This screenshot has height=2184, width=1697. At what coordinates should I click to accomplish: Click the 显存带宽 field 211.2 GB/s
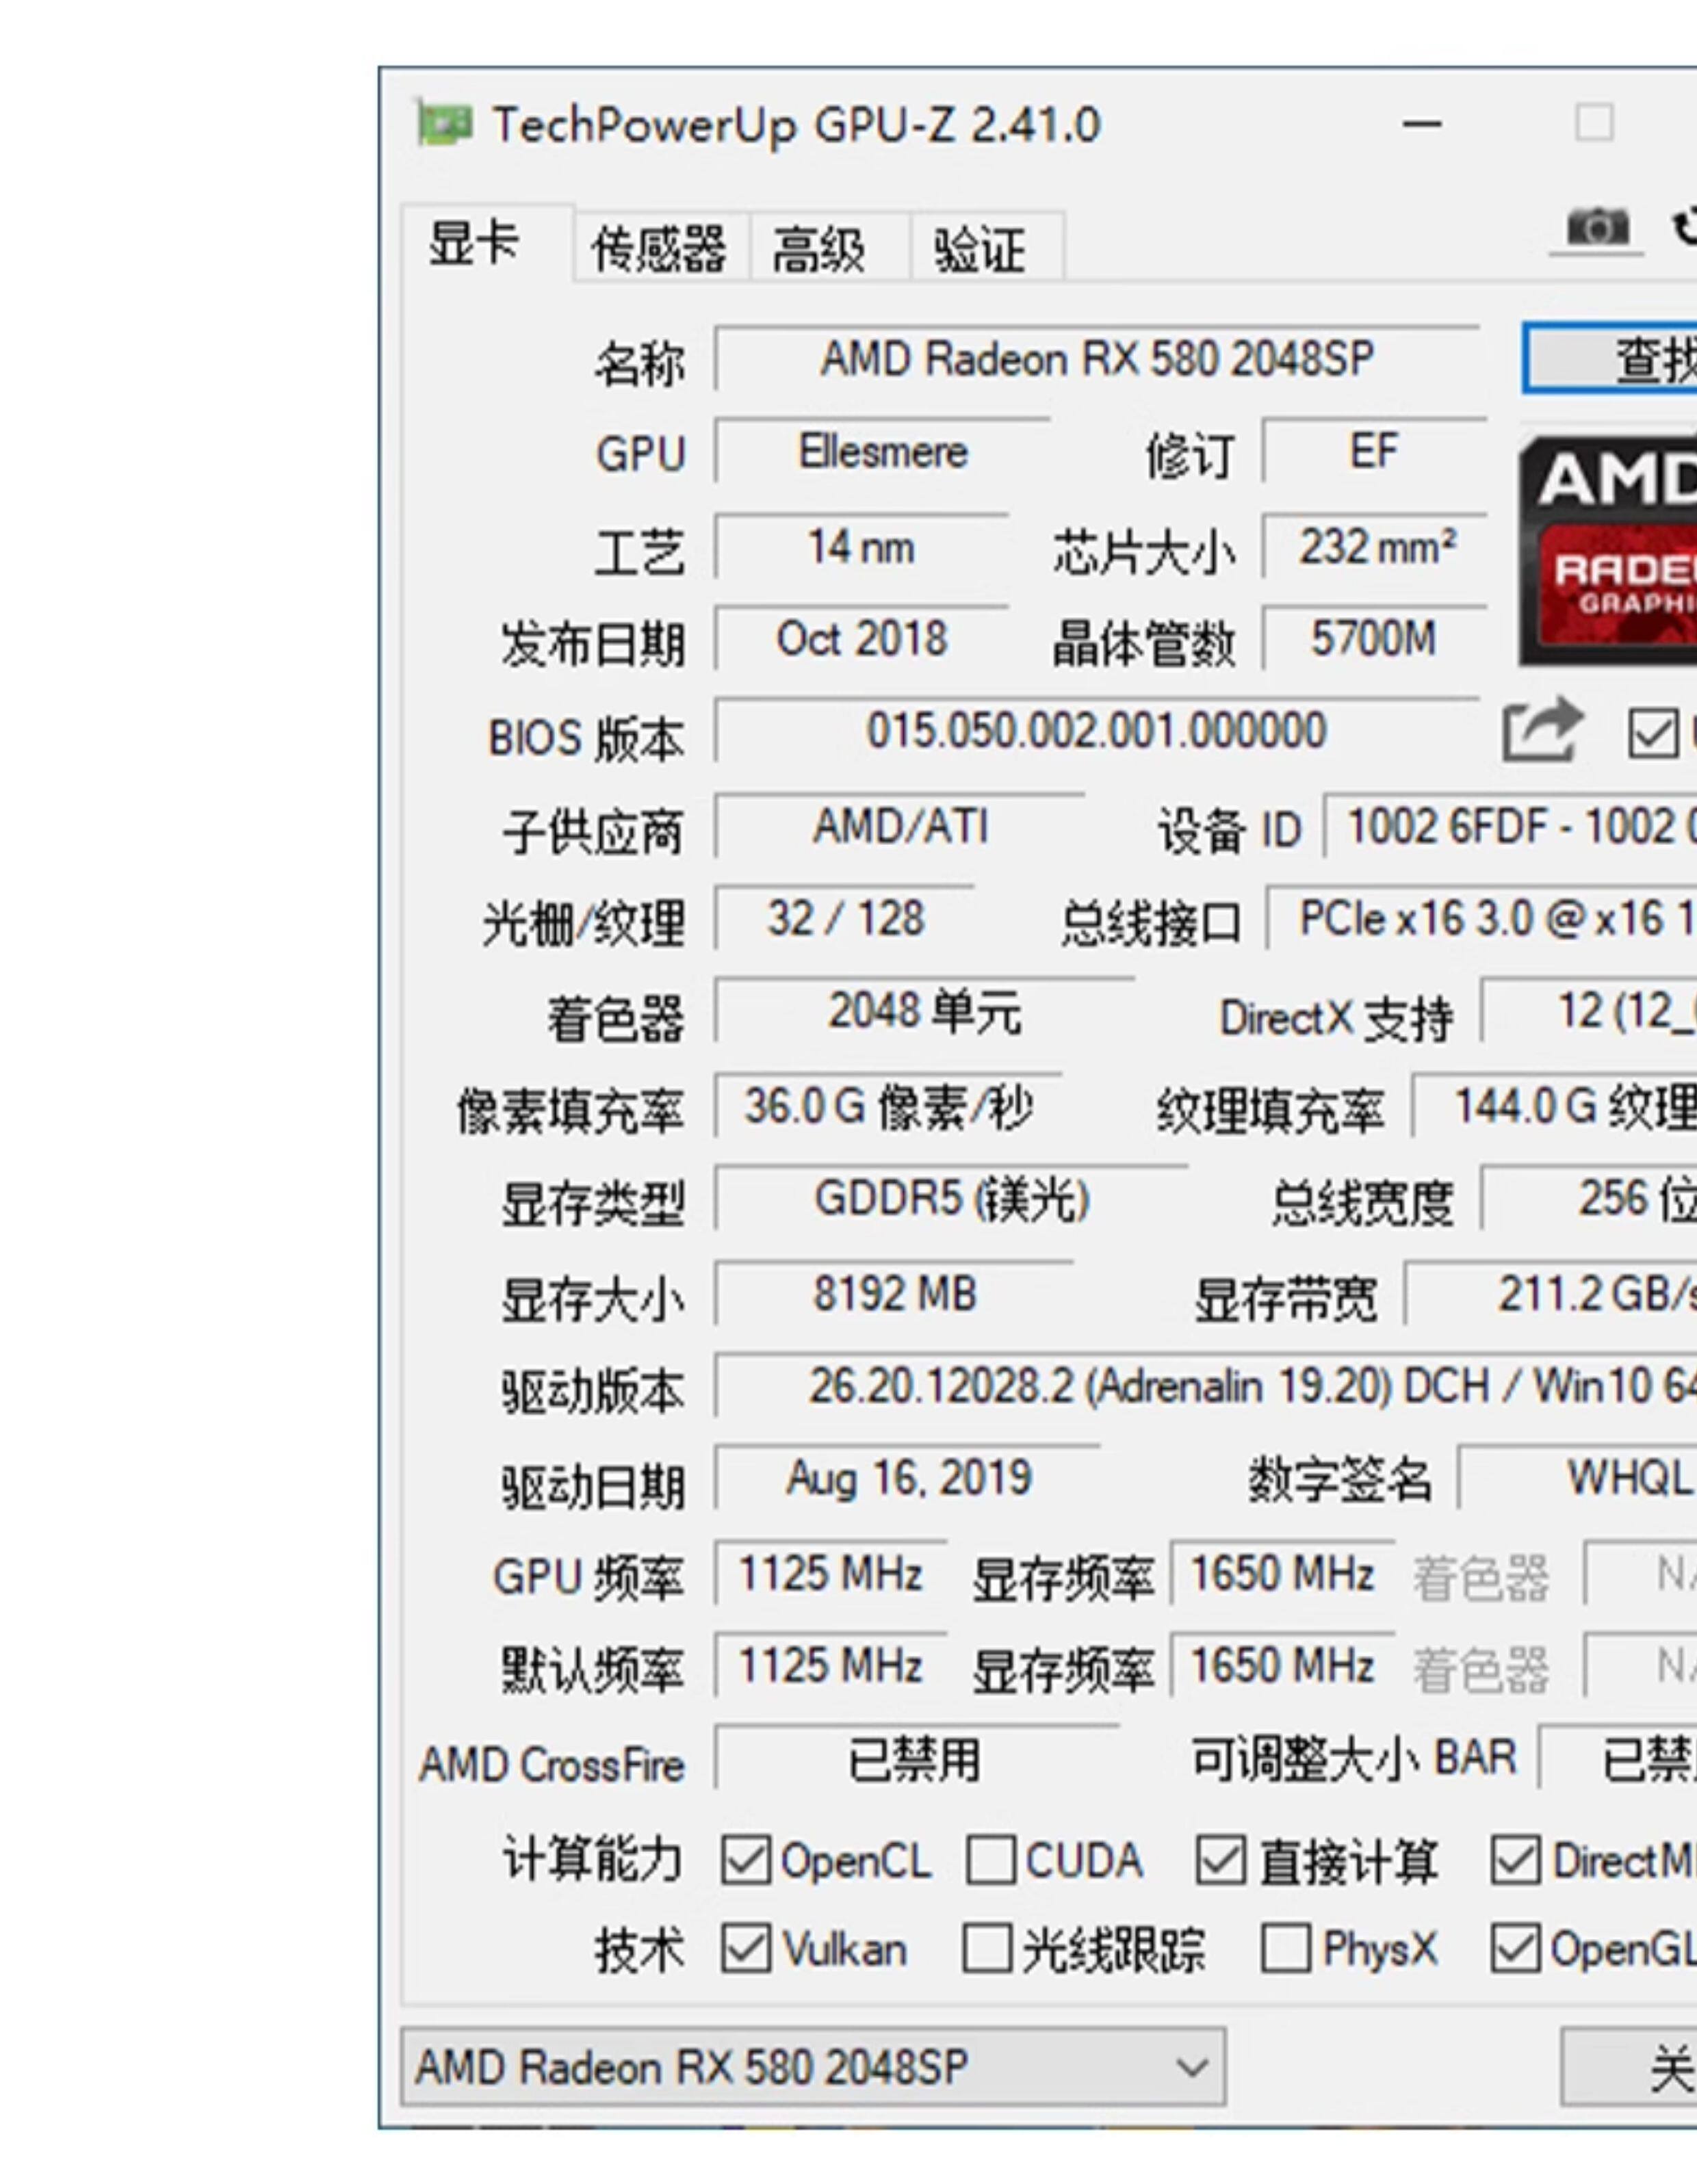tap(1551, 1293)
